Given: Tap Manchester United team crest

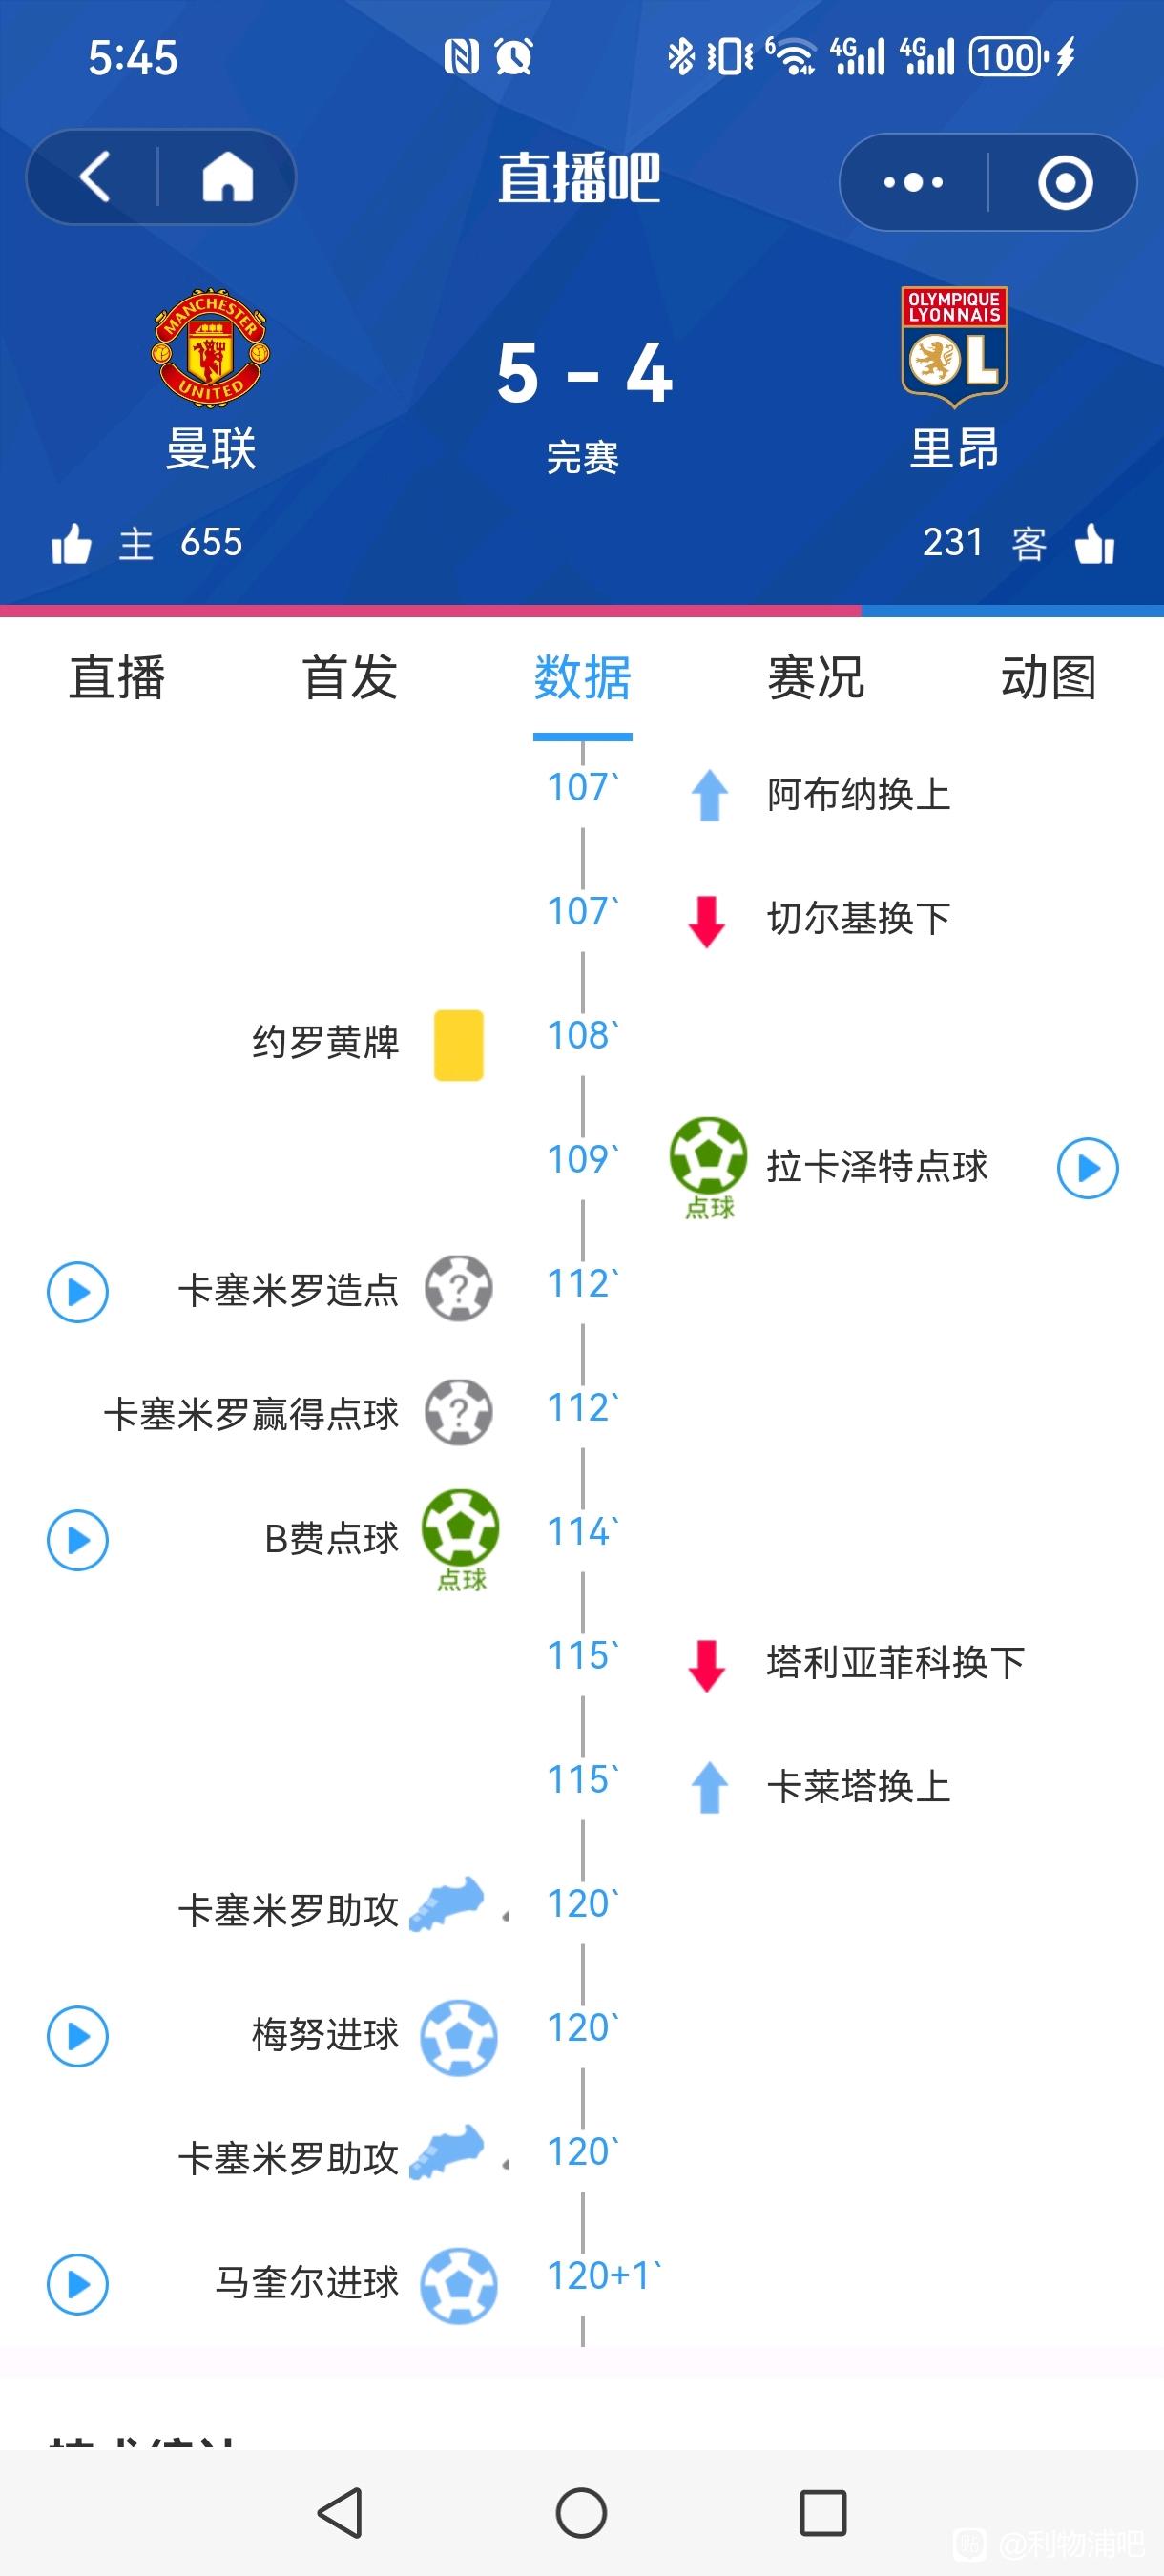Looking at the screenshot, I should pyautogui.click(x=211, y=346).
